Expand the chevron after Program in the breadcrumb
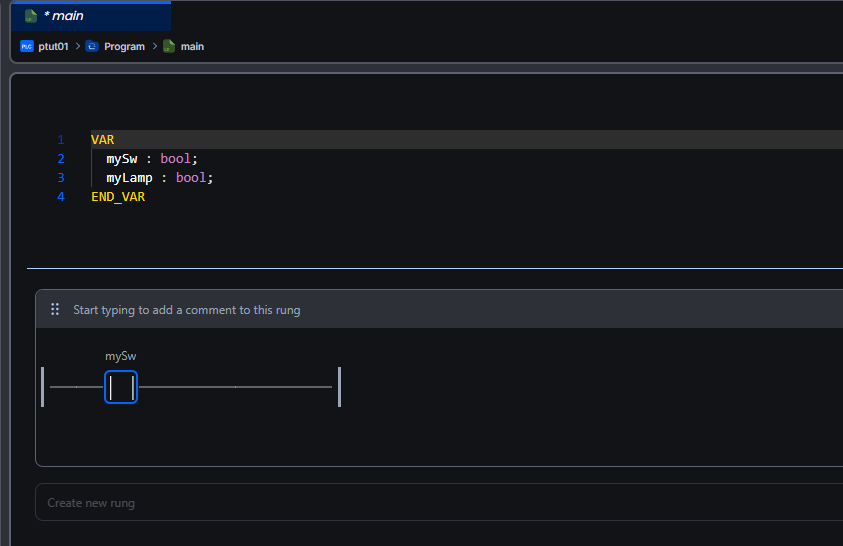 tap(155, 46)
